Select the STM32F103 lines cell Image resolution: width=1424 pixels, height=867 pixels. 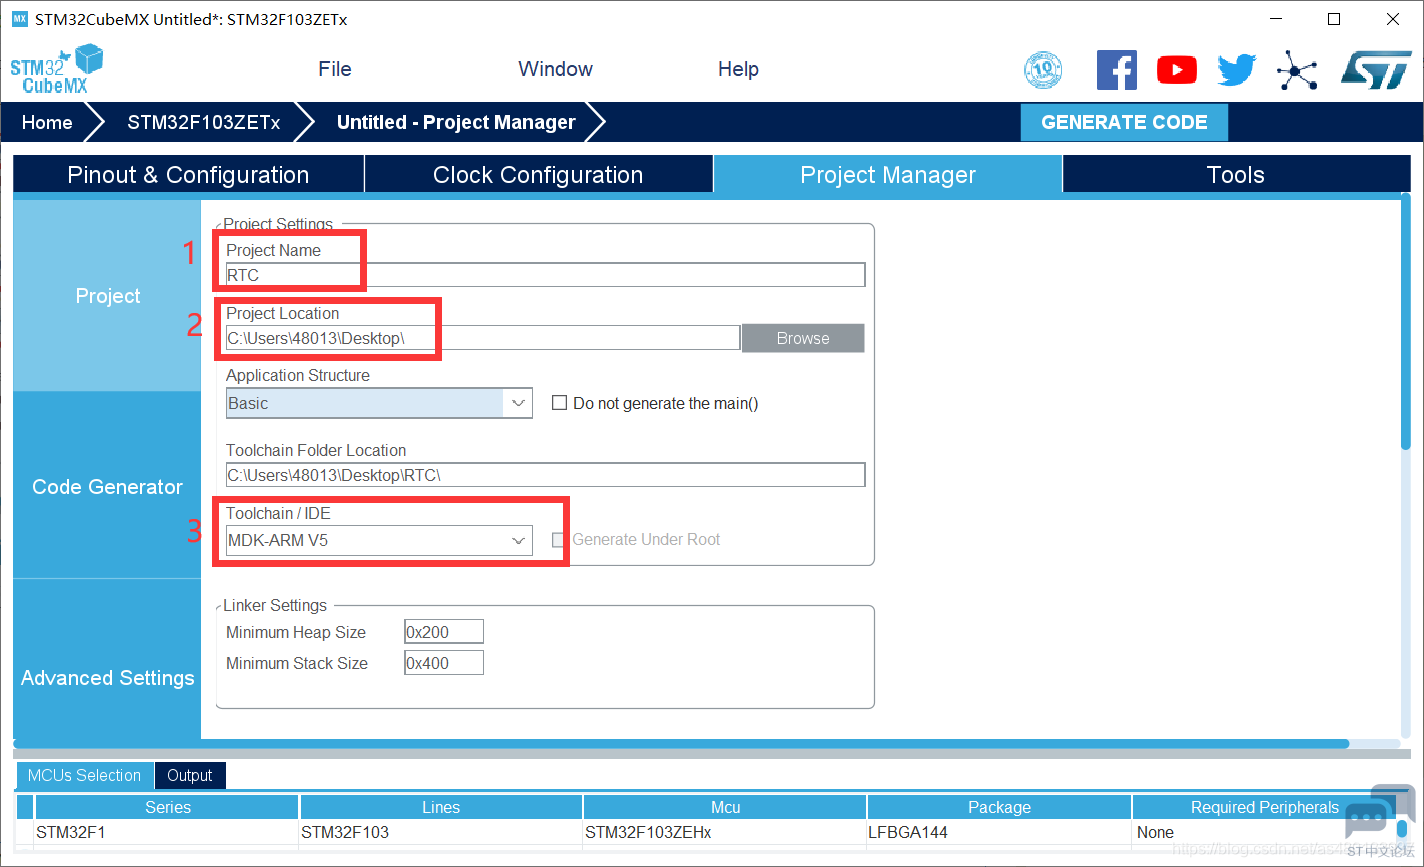441,832
